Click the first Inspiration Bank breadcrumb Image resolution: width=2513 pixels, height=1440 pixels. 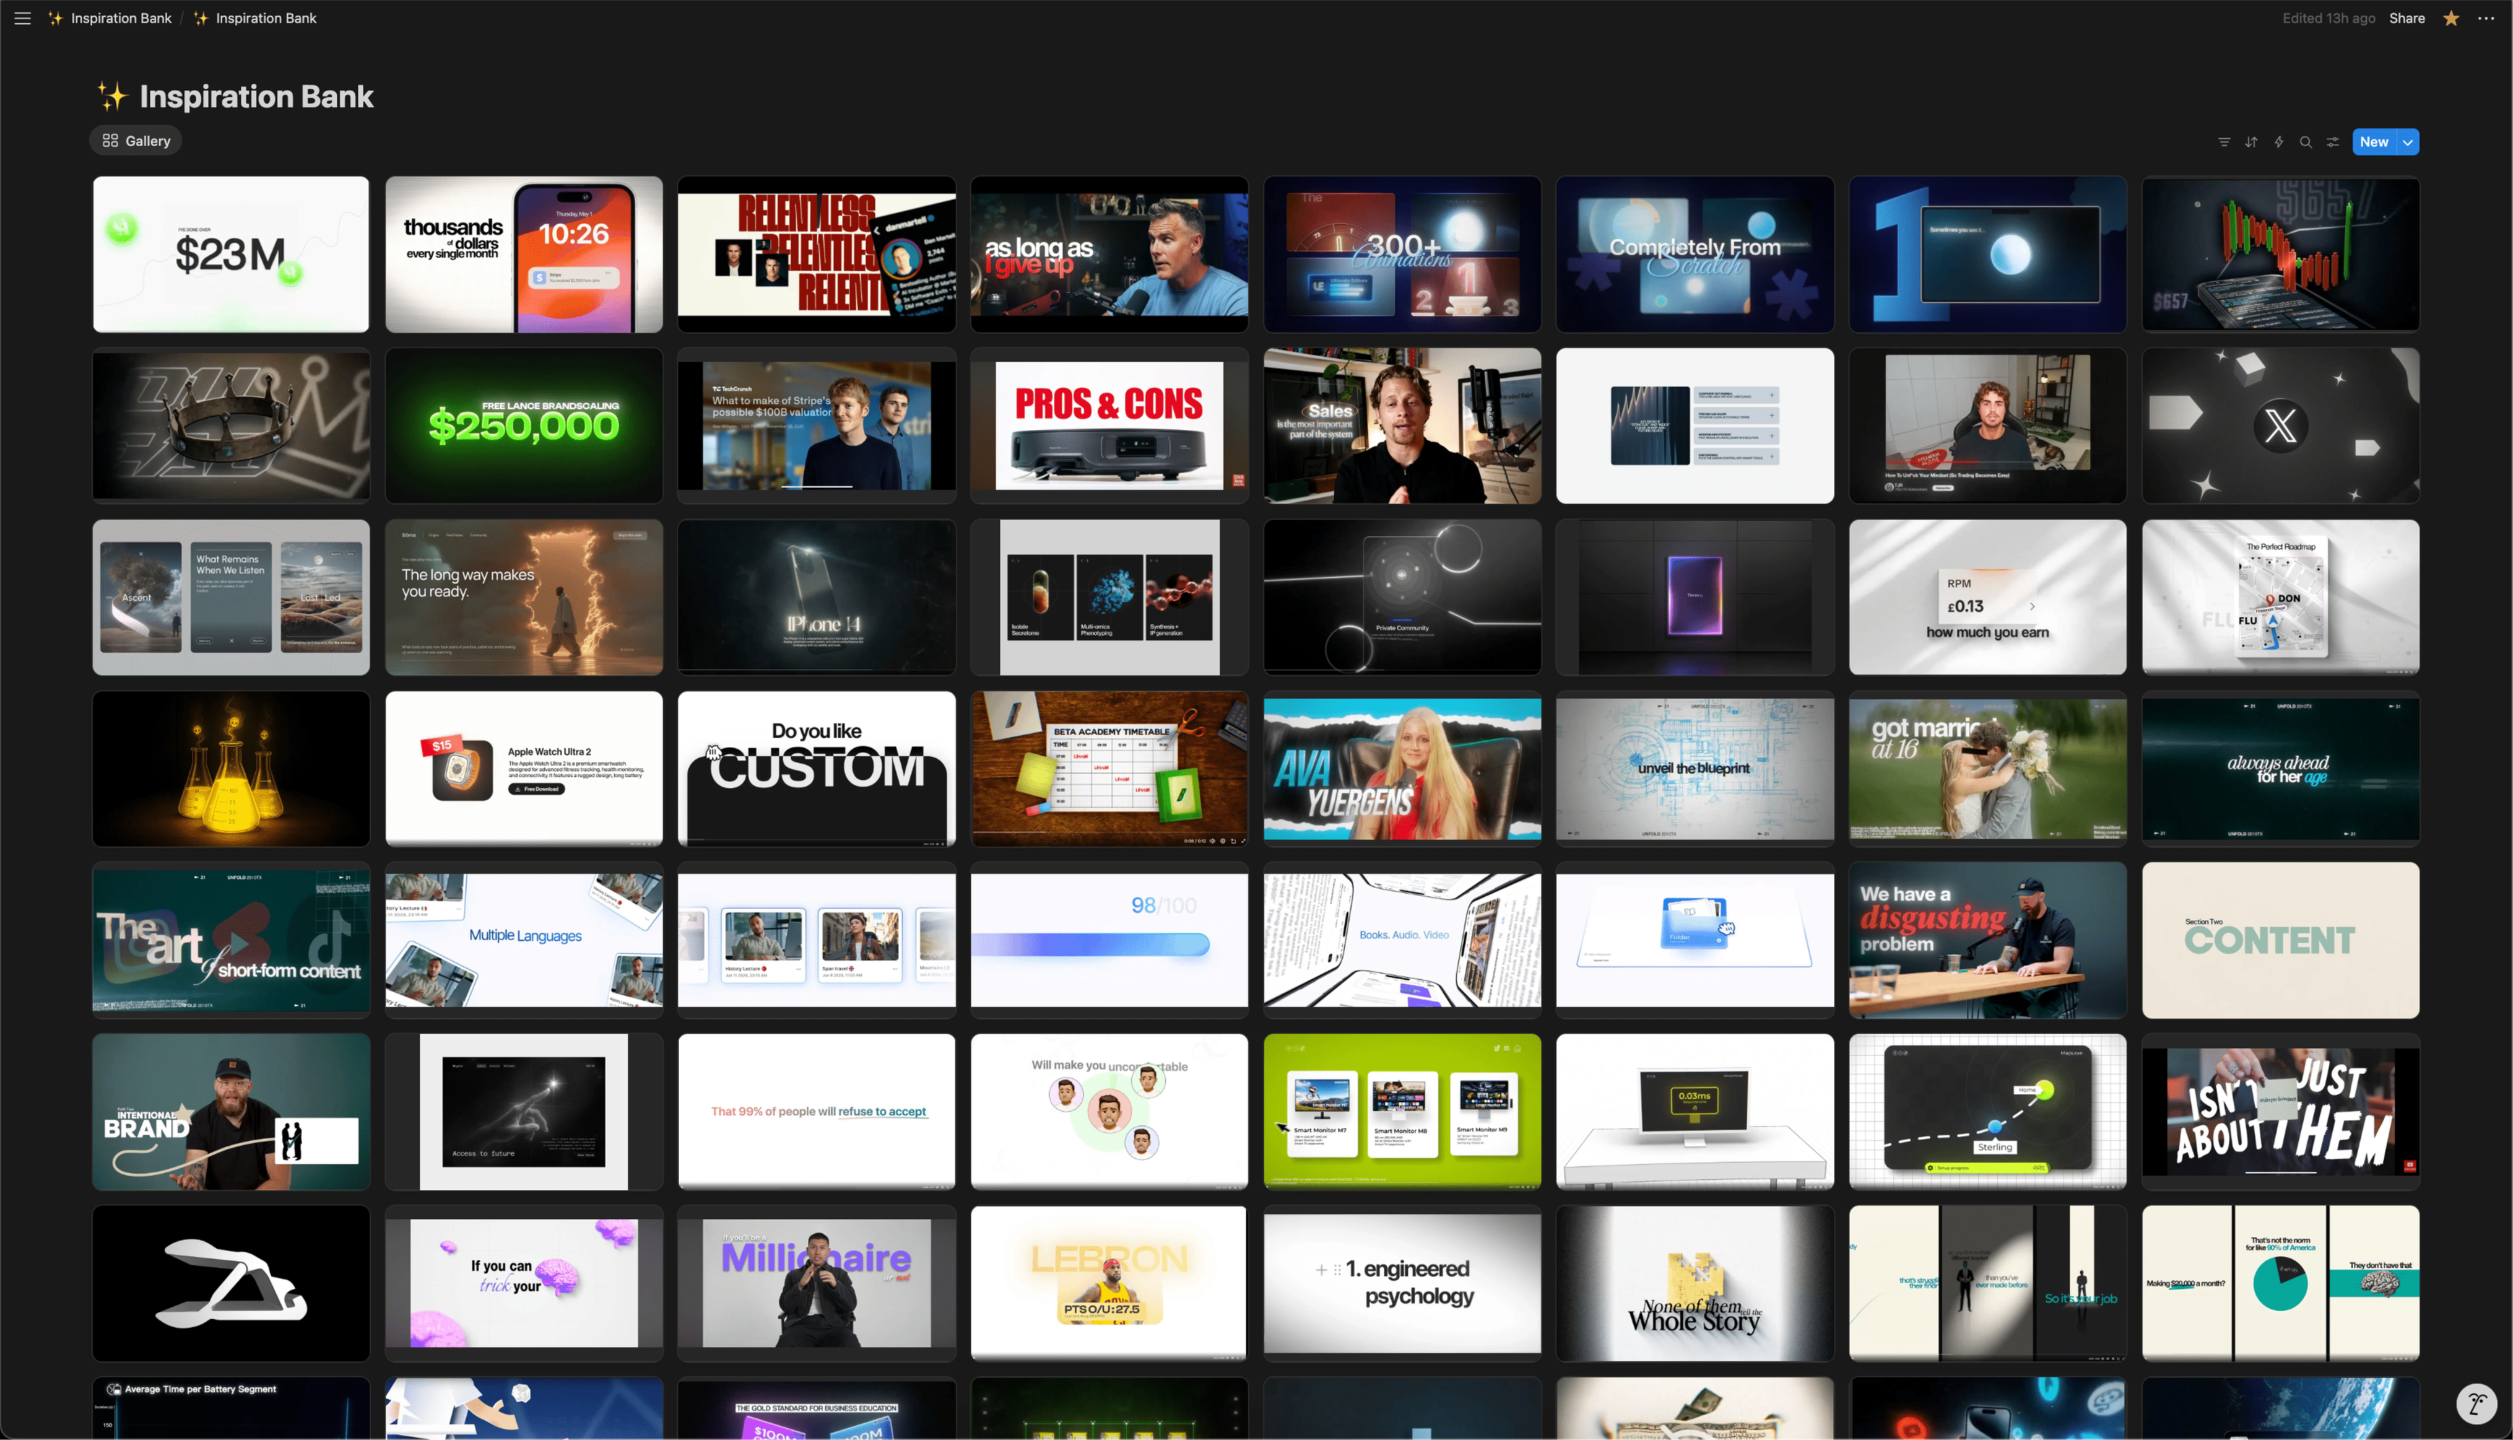point(110,18)
